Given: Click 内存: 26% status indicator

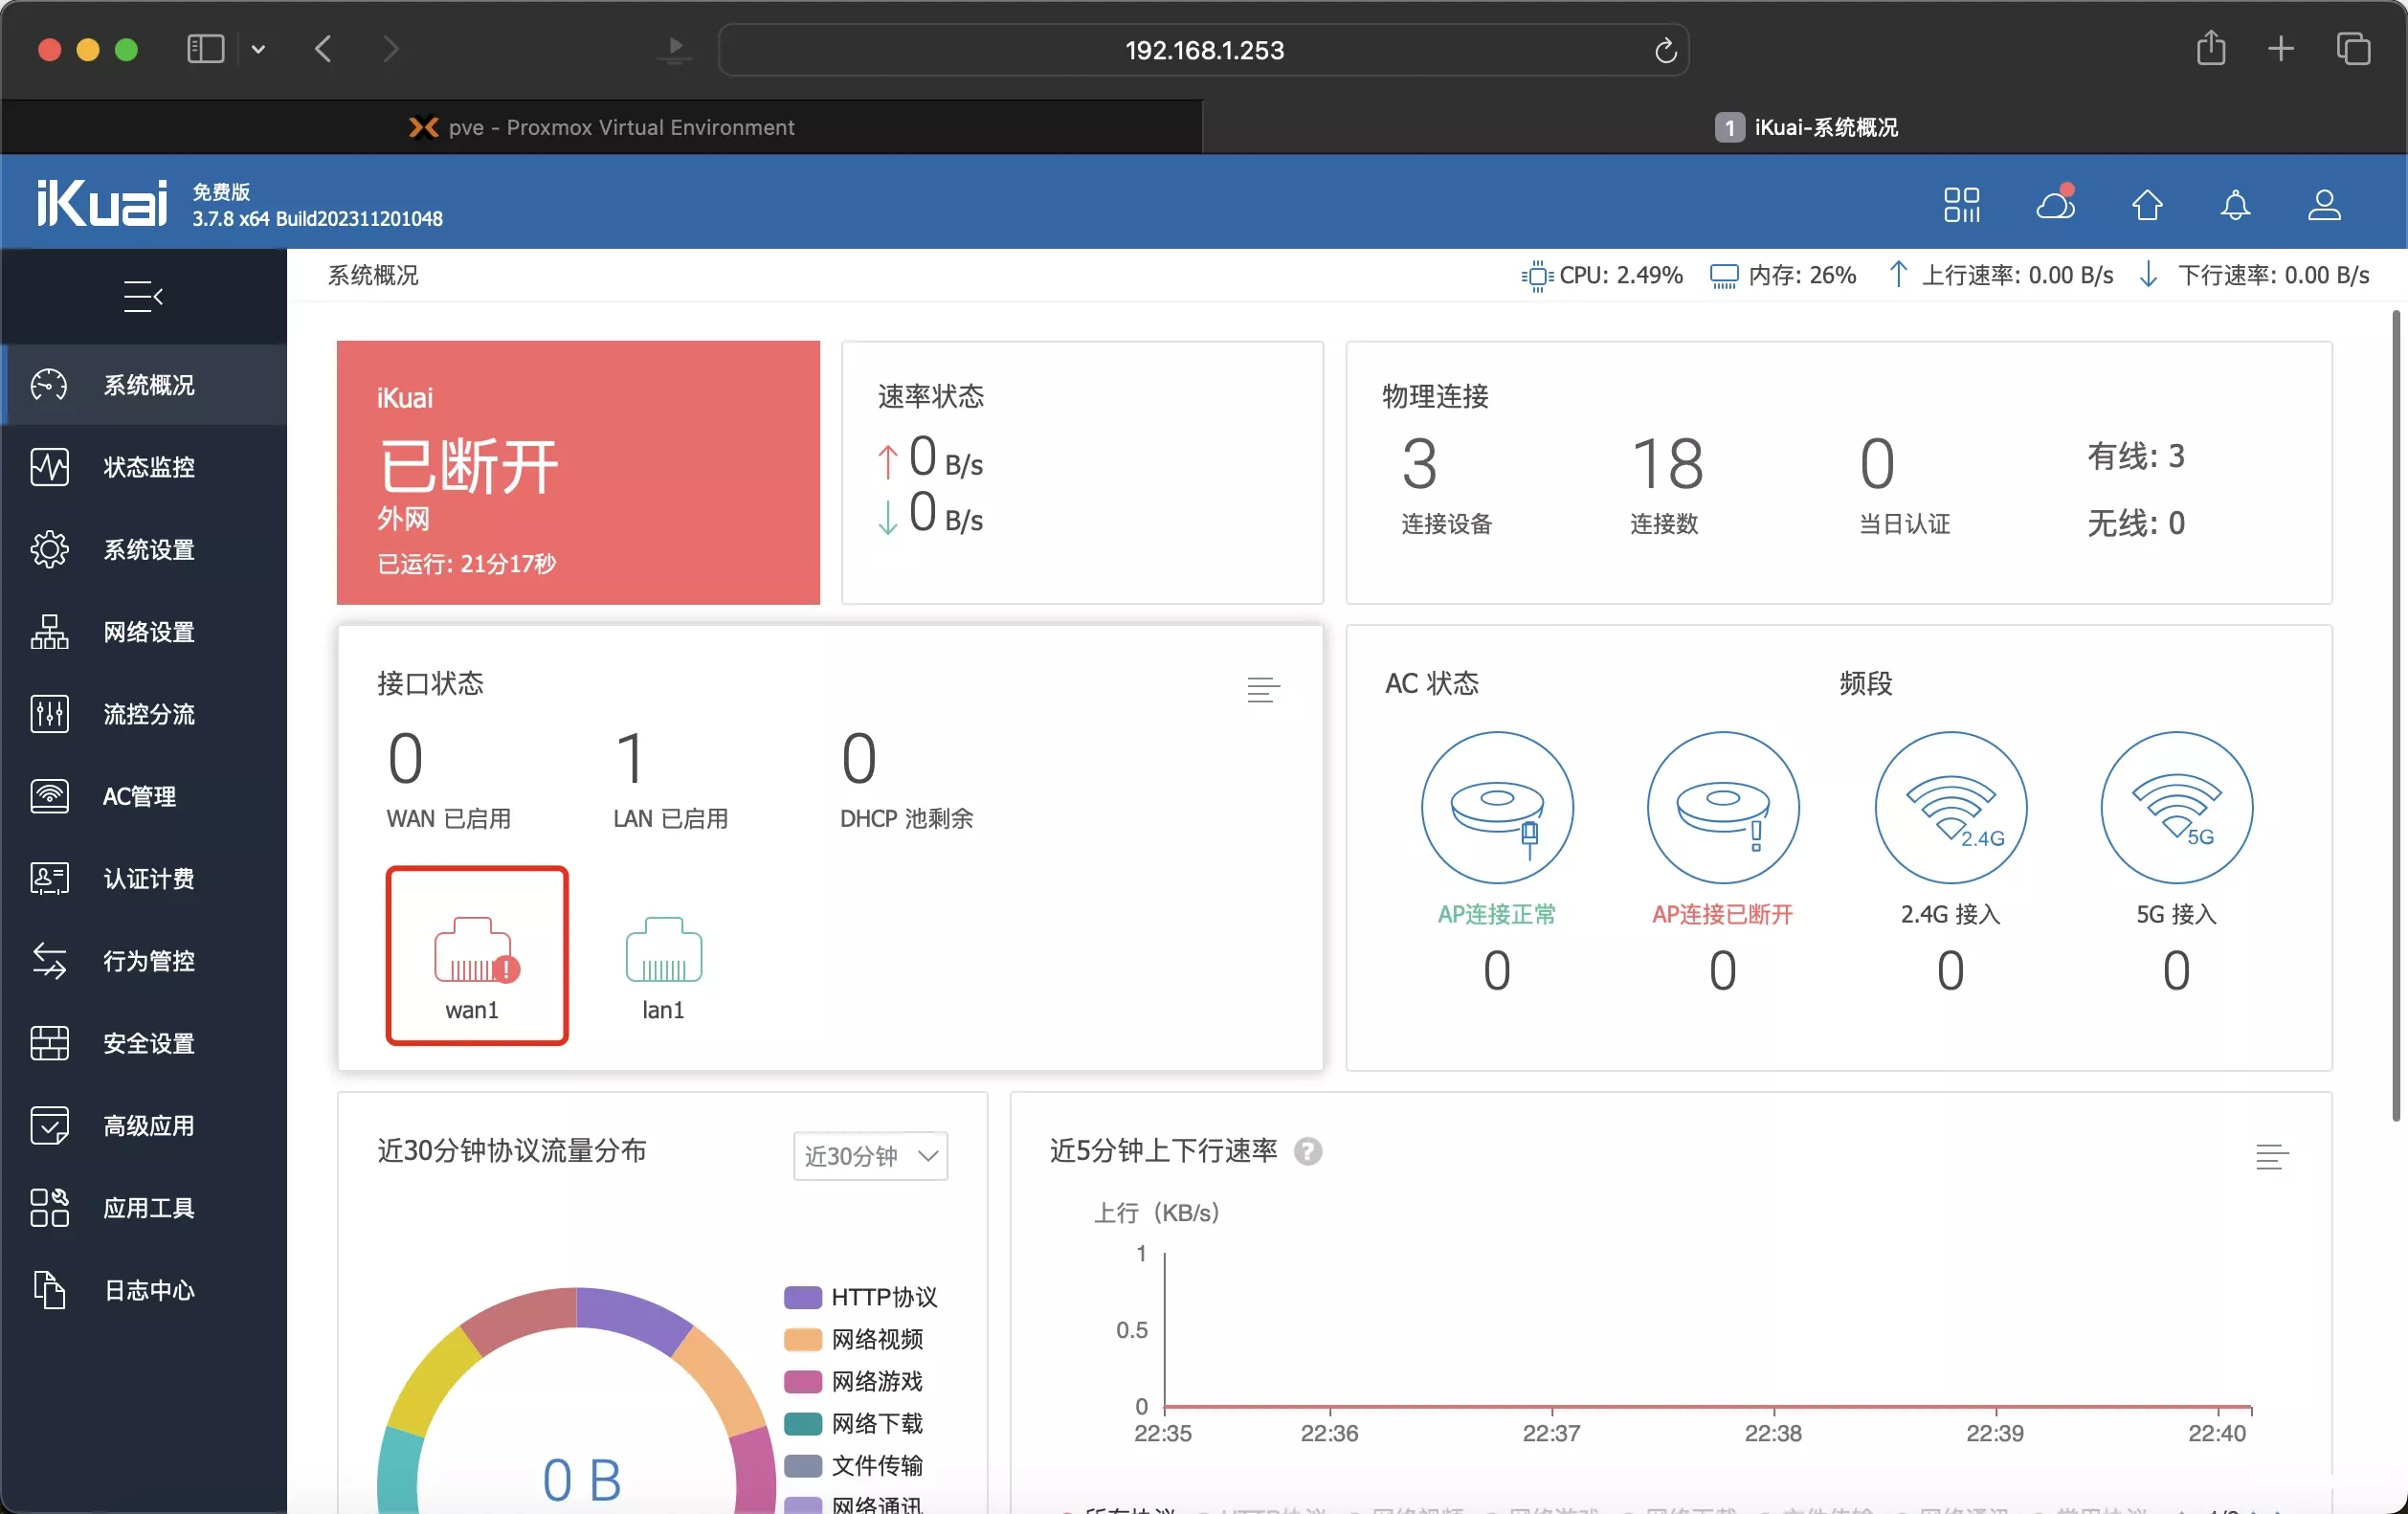Looking at the screenshot, I should [1783, 275].
